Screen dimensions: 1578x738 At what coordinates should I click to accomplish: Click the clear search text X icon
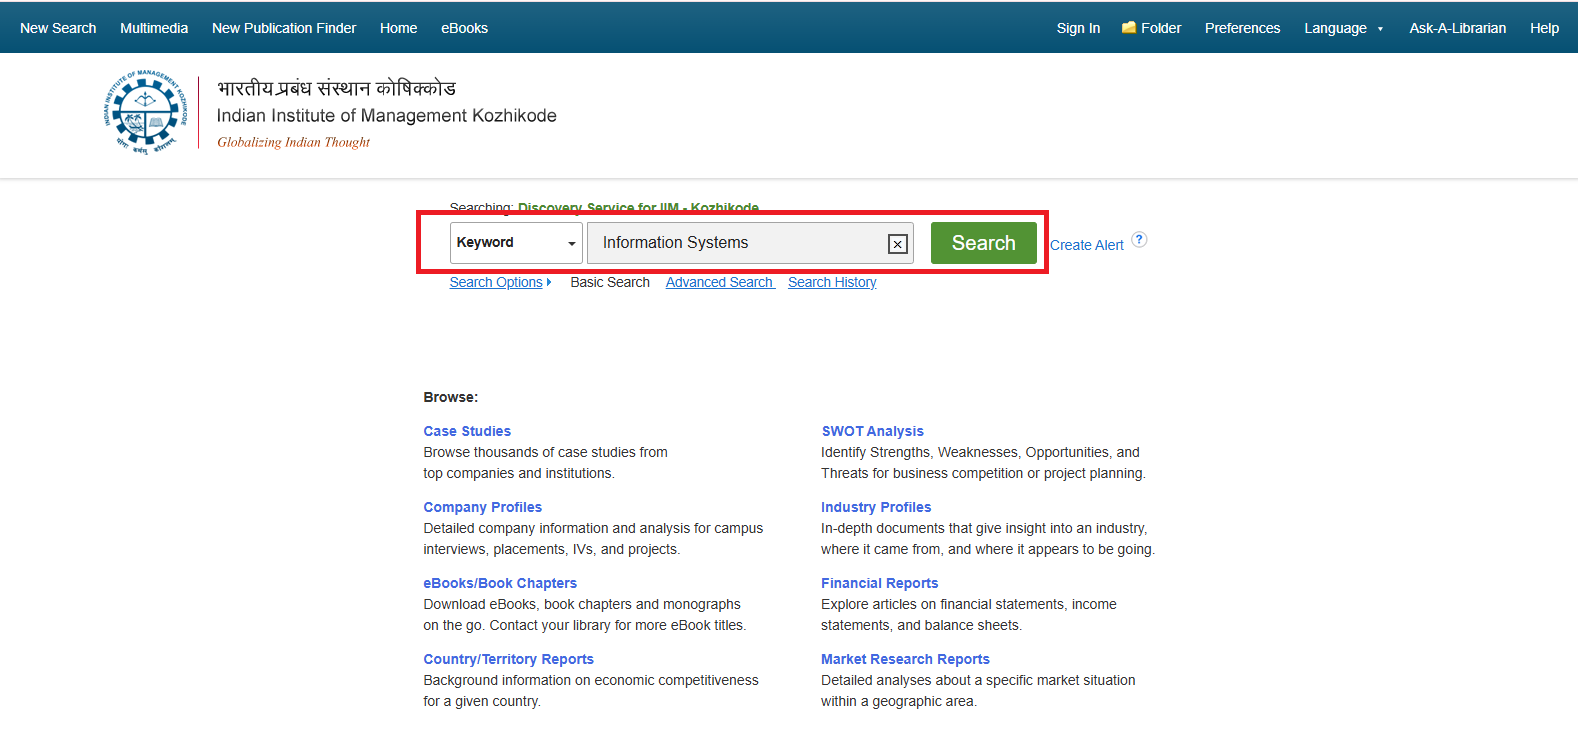click(x=897, y=244)
